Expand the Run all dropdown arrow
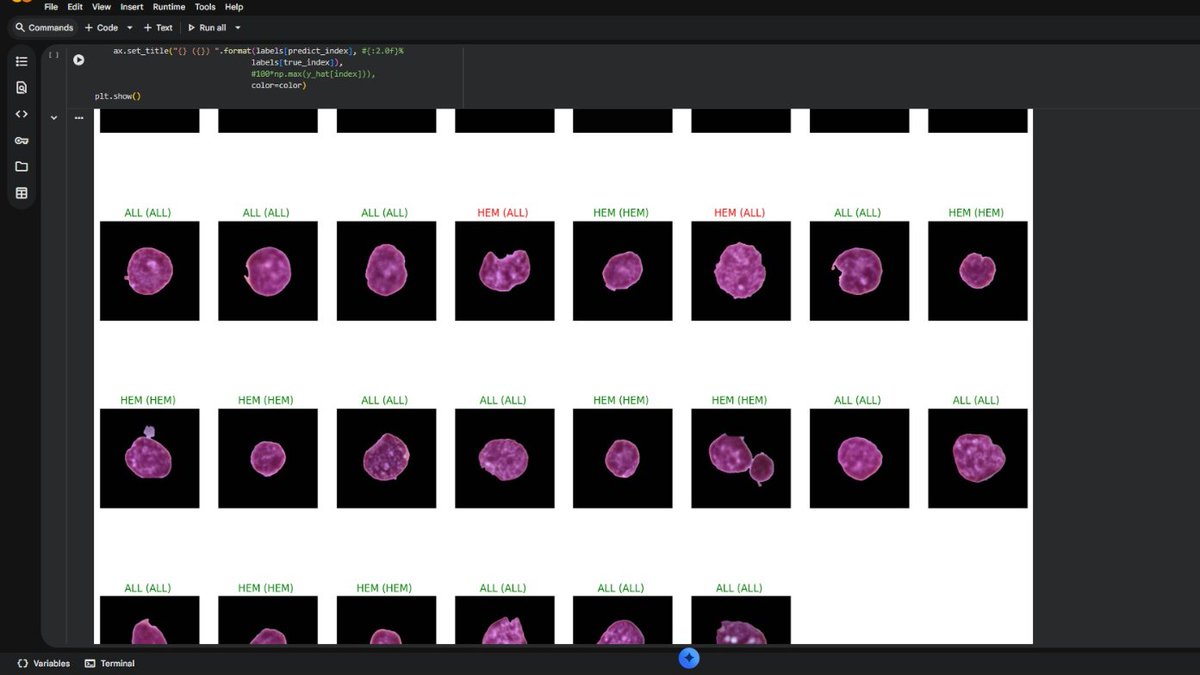The width and height of the screenshot is (1200, 675). pos(238,28)
